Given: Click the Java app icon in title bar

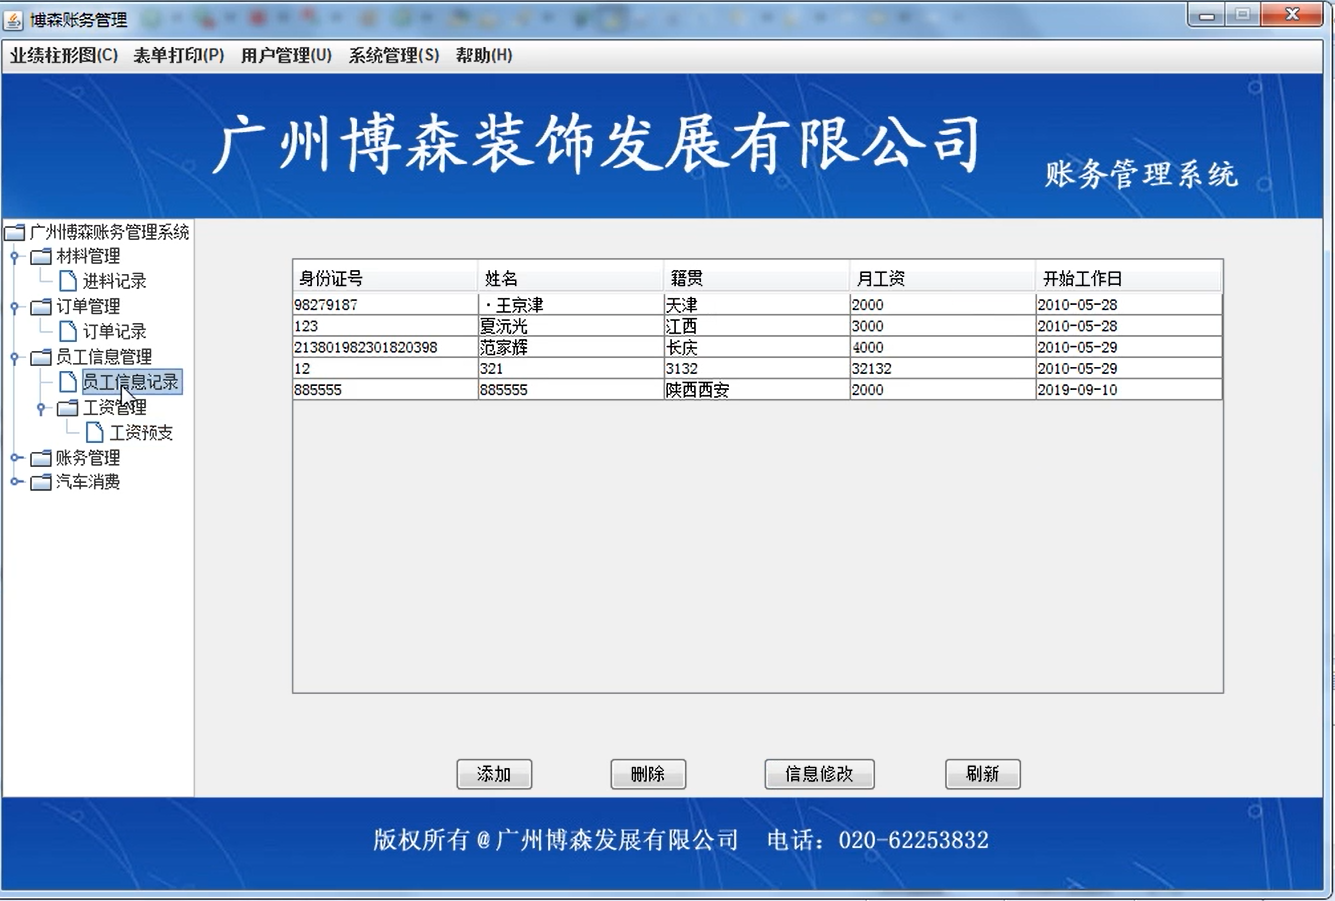Looking at the screenshot, I should (14, 20).
